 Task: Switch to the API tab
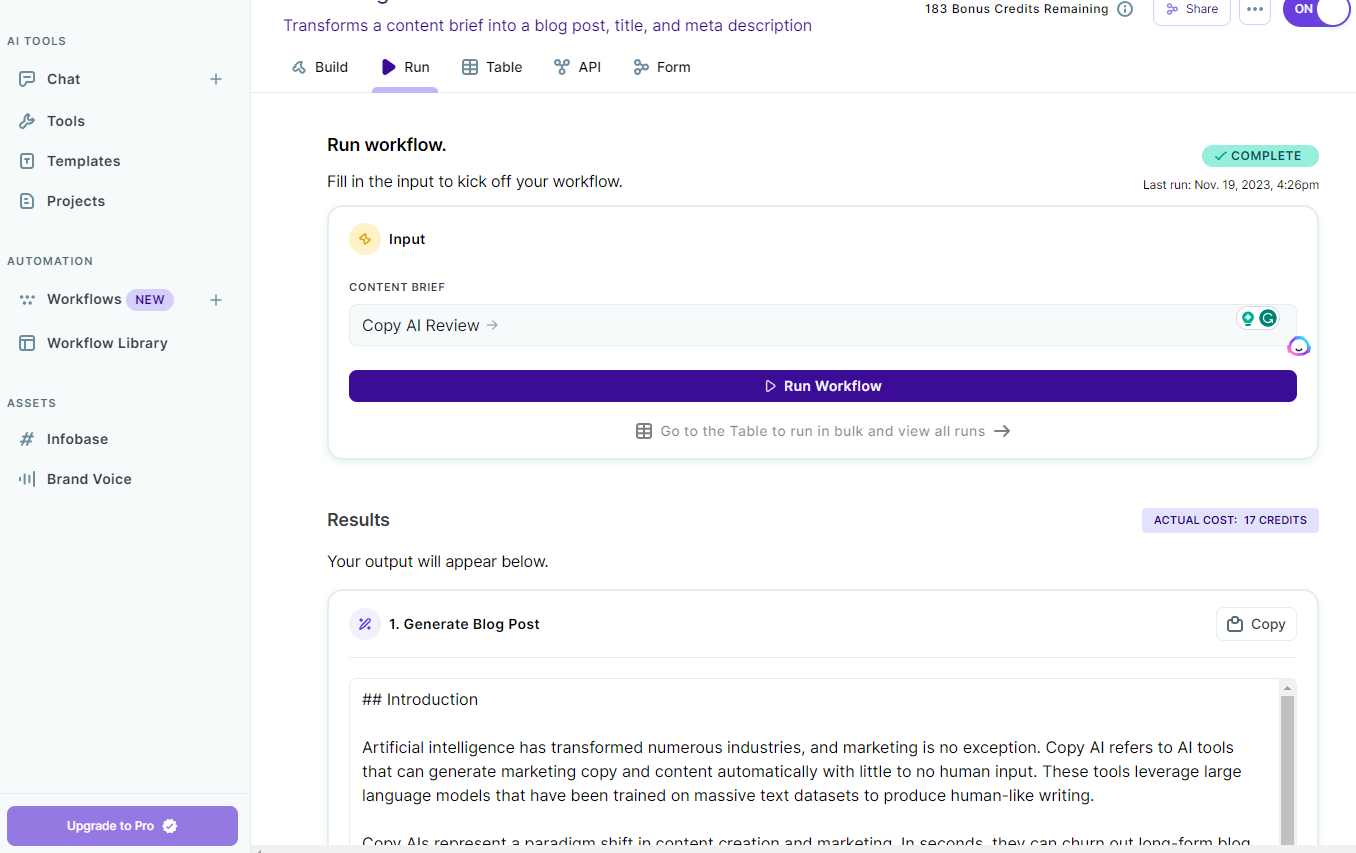pyautogui.click(x=578, y=67)
